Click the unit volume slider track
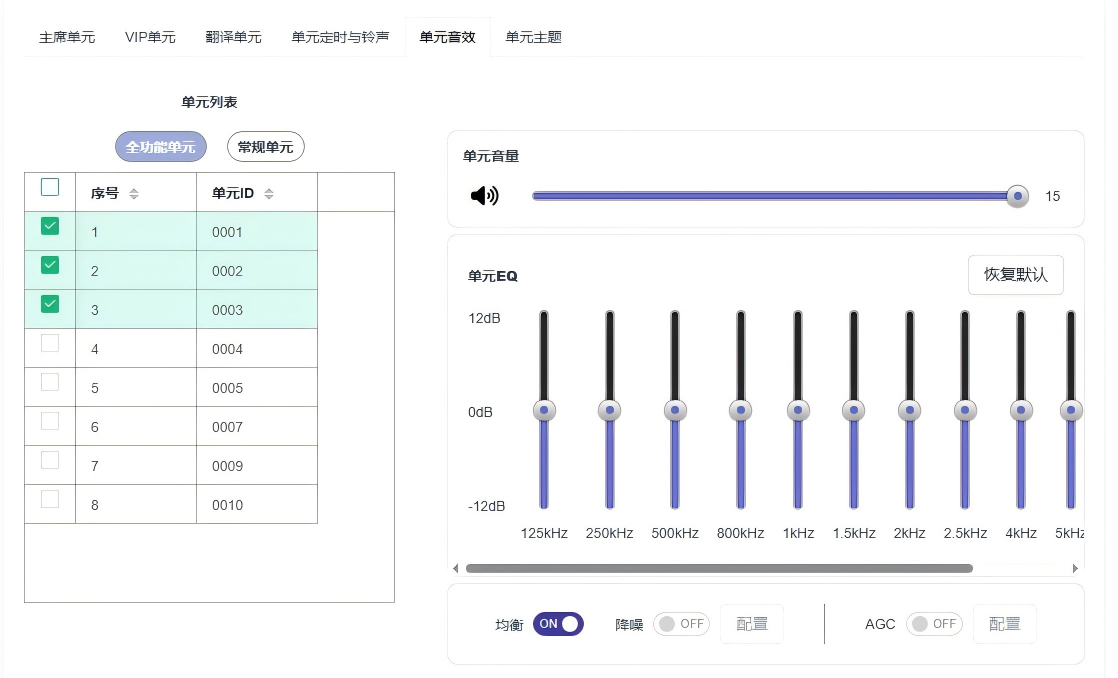 pyautogui.click(x=775, y=196)
